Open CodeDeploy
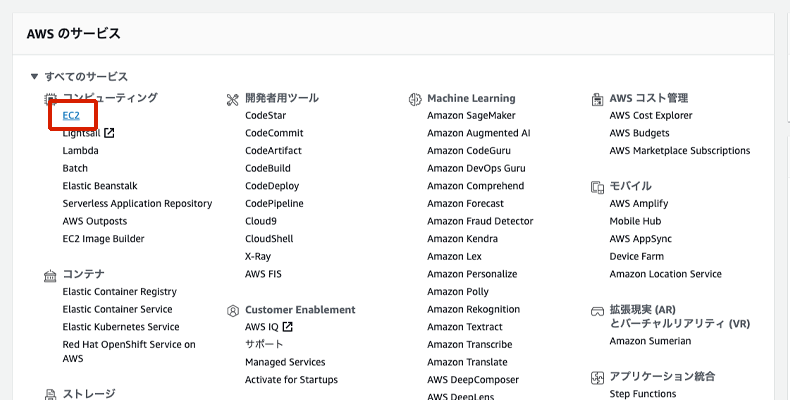Viewport: 790px width, 400px height. [272, 186]
